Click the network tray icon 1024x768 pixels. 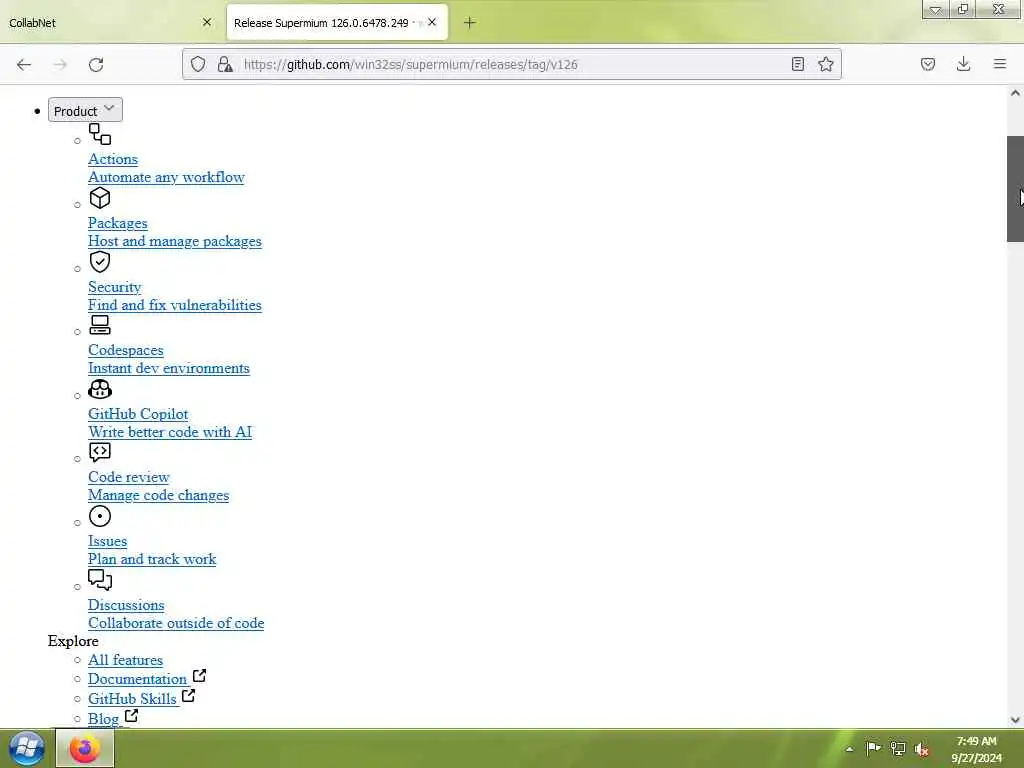(x=898, y=749)
